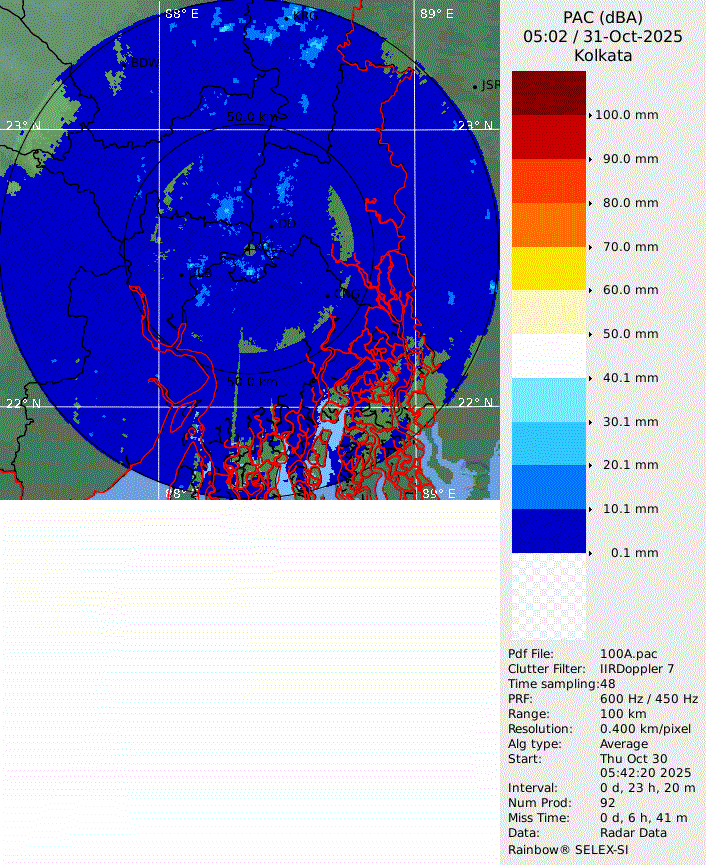
Task: Click the 100A.pac Pdf File value
Action: 629,654
